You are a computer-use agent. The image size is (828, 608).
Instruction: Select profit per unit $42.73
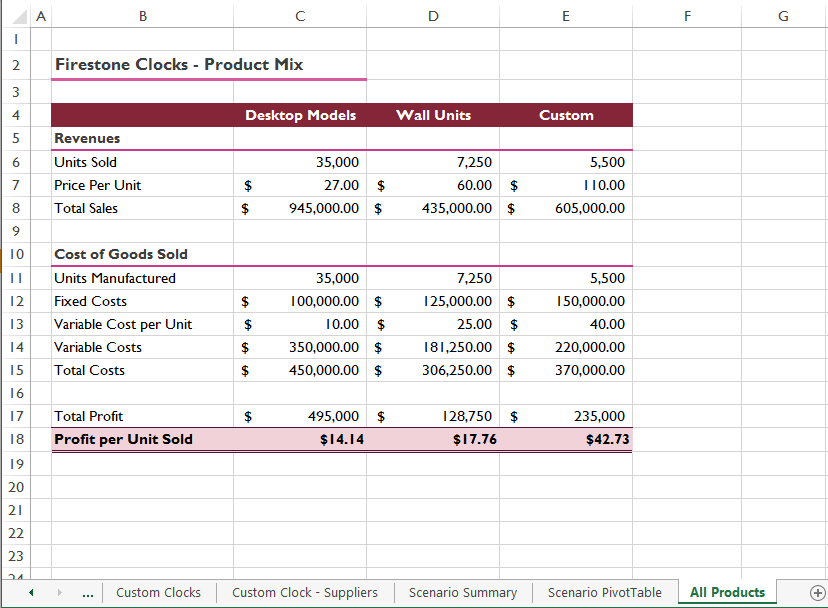566,439
